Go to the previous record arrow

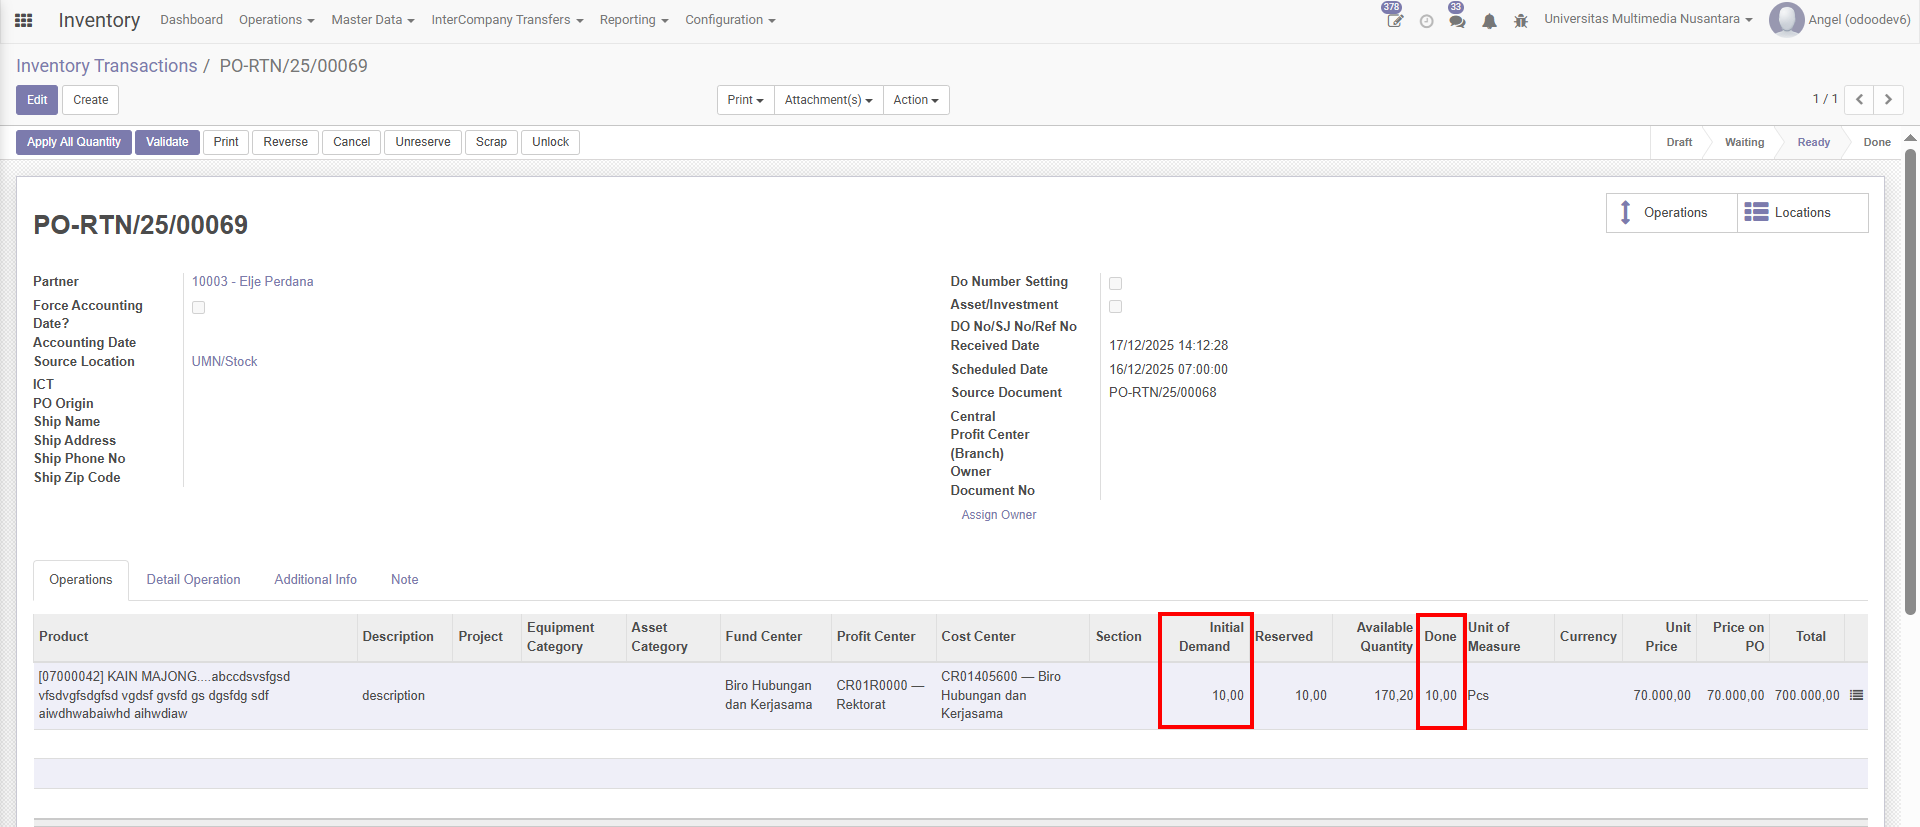pos(1859,99)
